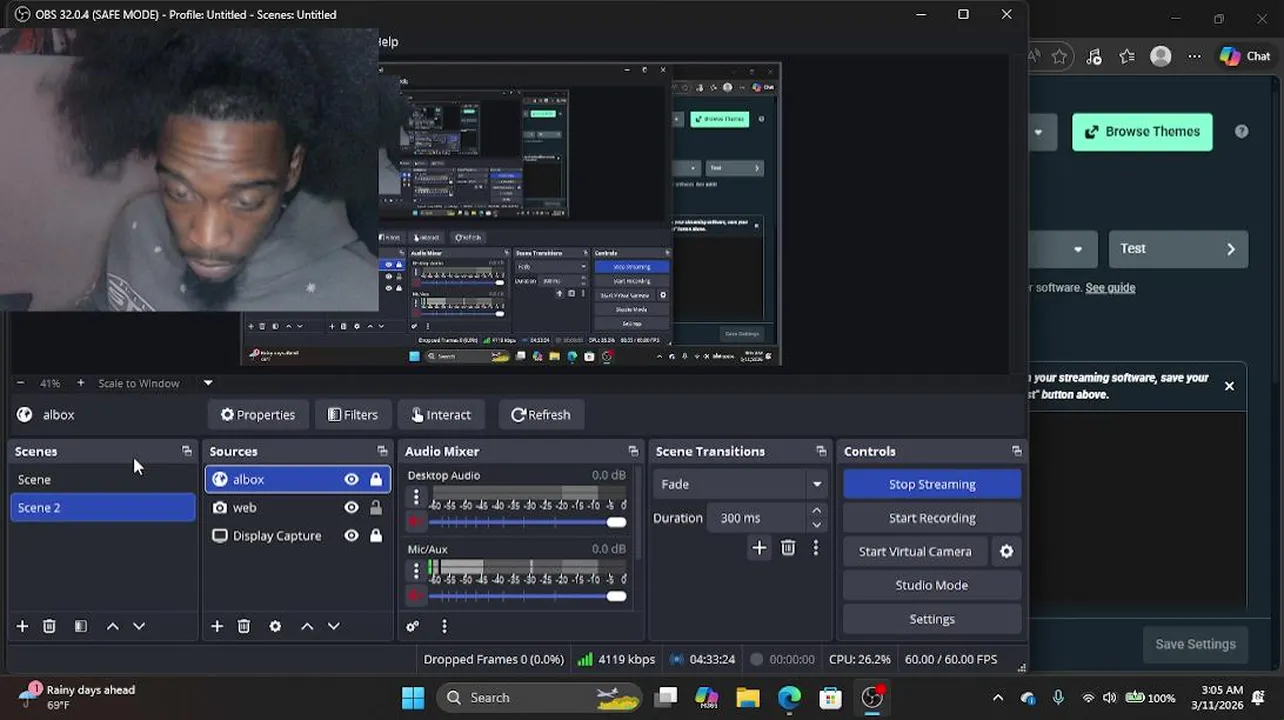Toggle lock on albox source
1284x720 pixels.
(x=376, y=479)
